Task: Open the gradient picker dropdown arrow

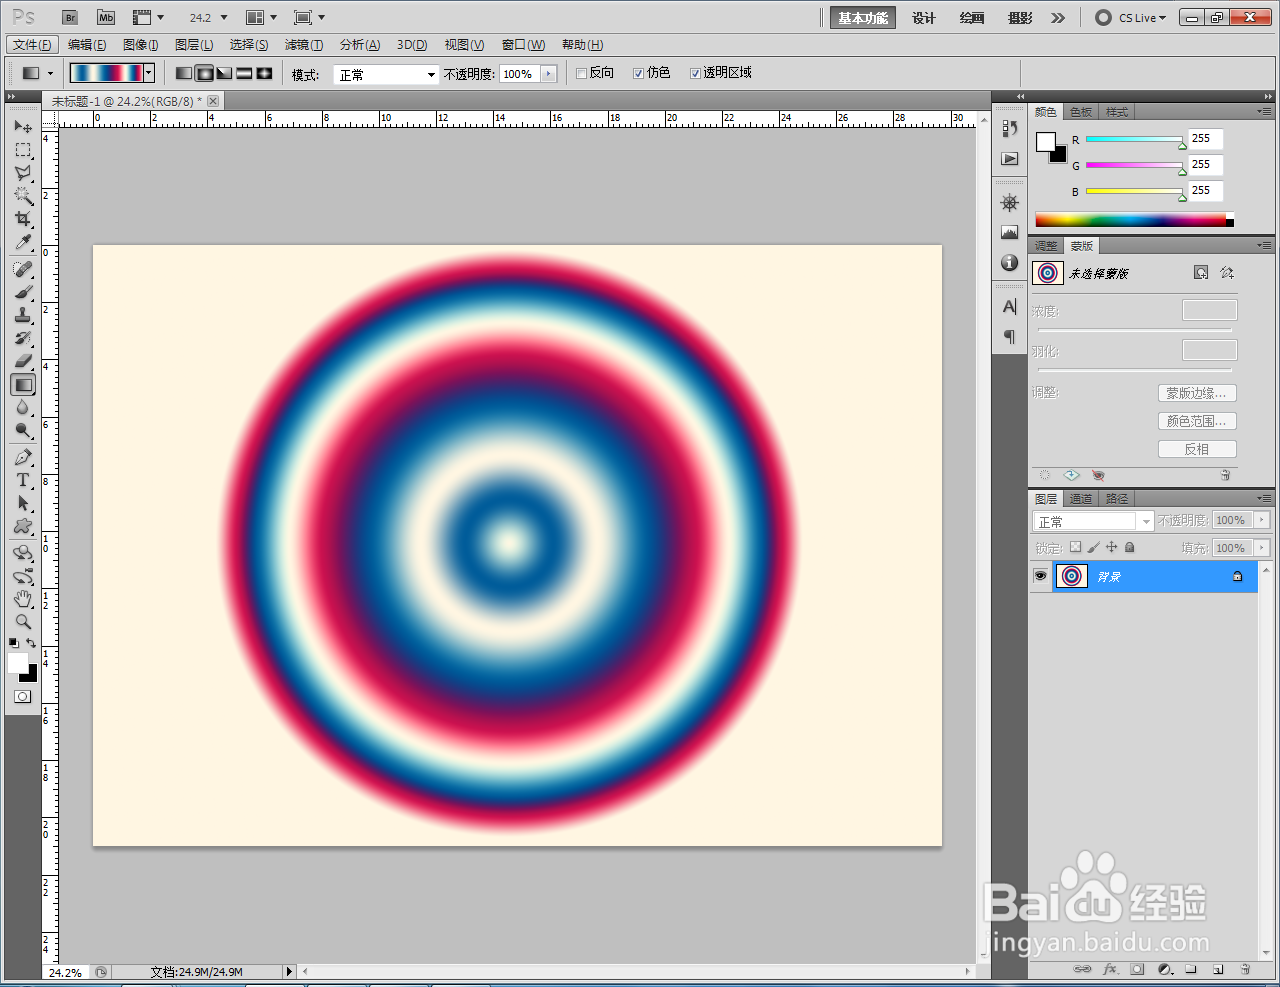Action: tap(149, 73)
